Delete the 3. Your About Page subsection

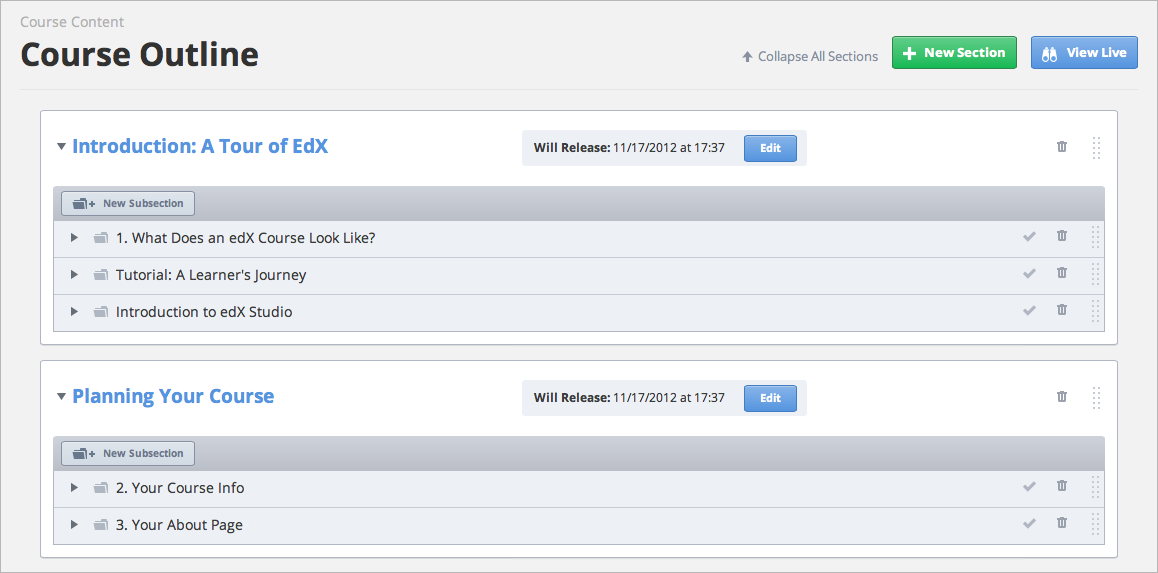tap(1062, 523)
